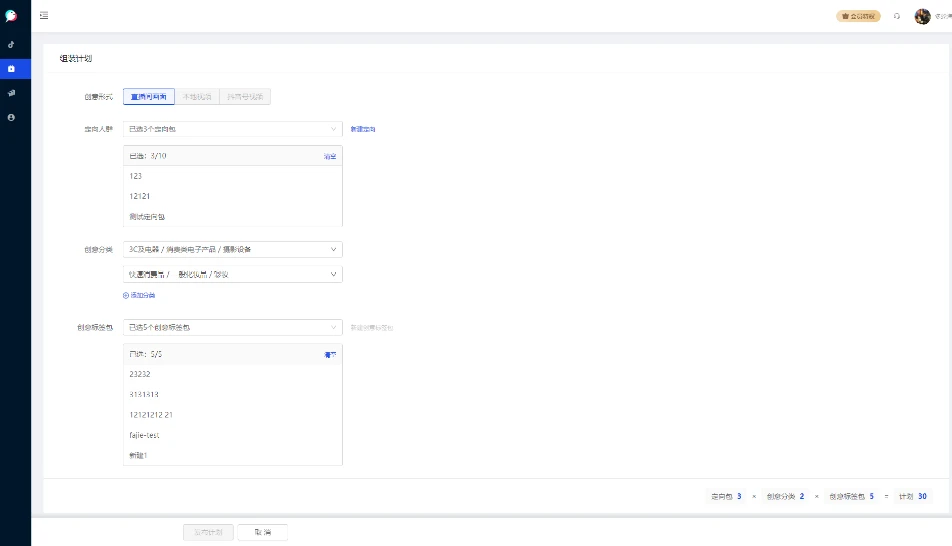Open the TikTok/Douyin section in the sidebar
This screenshot has height=546, width=952.
click(x=11, y=44)
